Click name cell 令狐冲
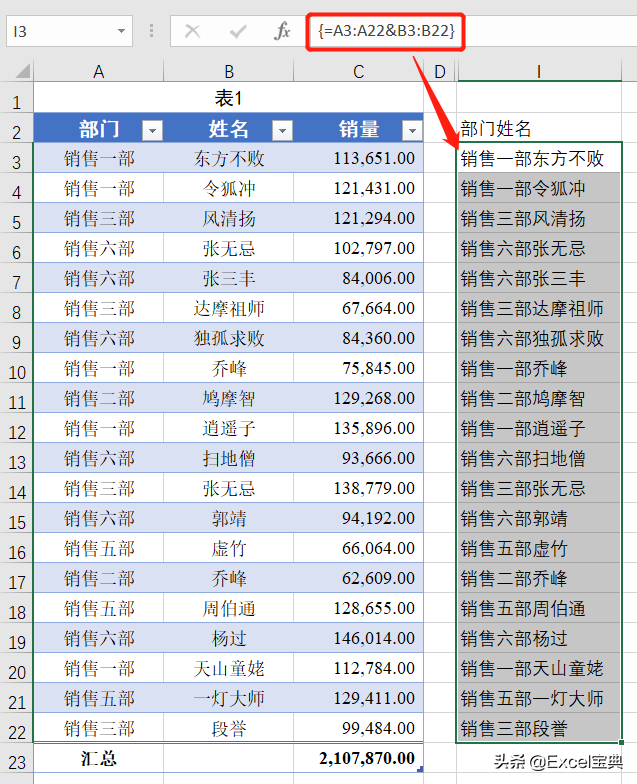Viewport: 637px width, 784px height. [x=228, y=188]
